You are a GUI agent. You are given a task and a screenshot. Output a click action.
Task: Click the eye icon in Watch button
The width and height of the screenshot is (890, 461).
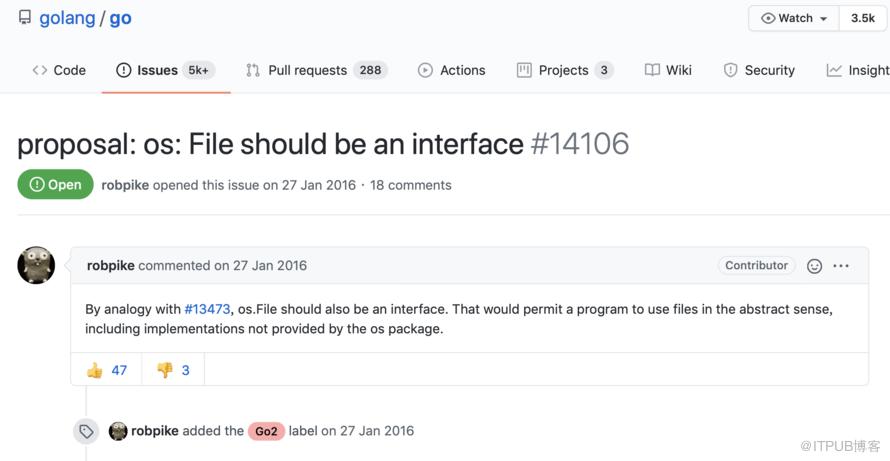[x=768, y=18]
